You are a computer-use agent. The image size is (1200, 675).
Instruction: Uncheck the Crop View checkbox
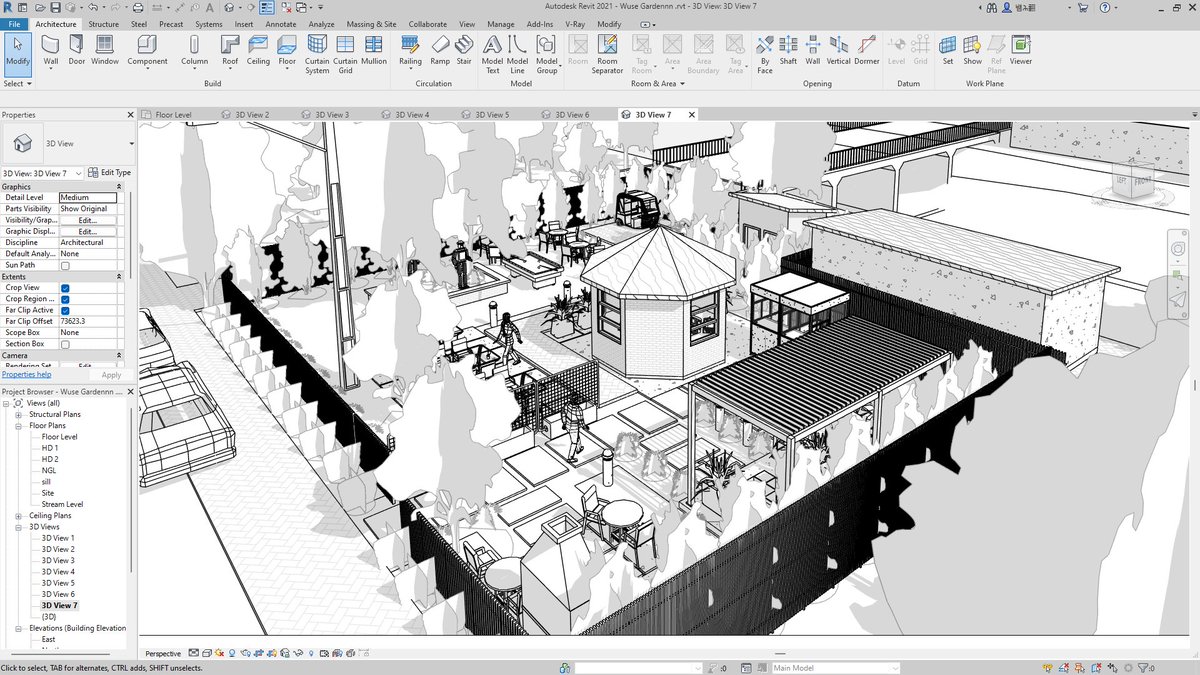(65, 288)
